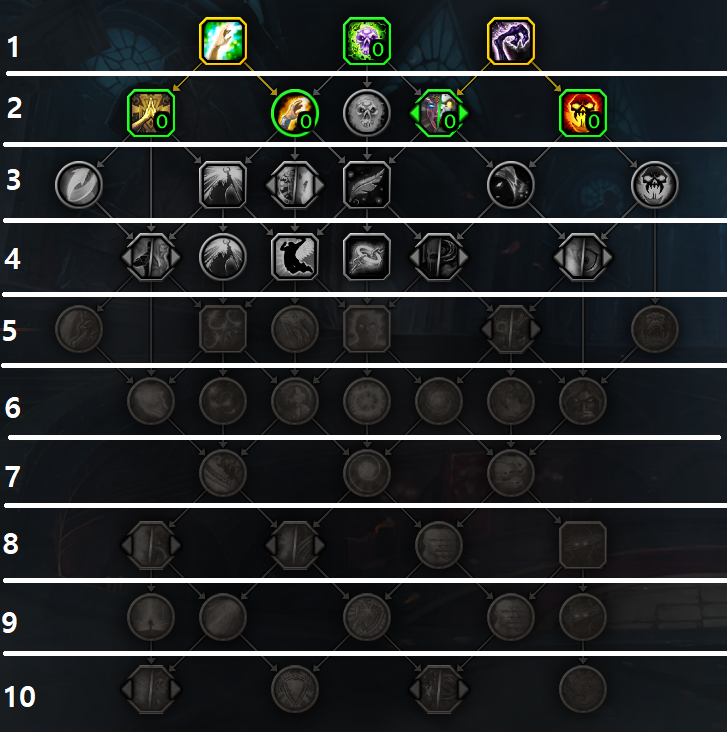Select the gray chains talent in row 4

click(x=367, y=257)
